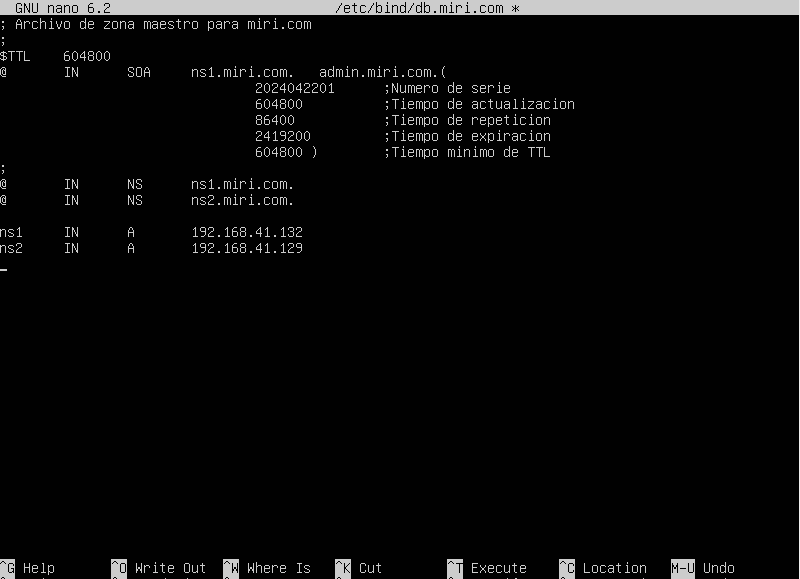The width and height of the screenshot is (800, 579).
Task: Place cursor on the SOA keyword
Action: [139, 72]
